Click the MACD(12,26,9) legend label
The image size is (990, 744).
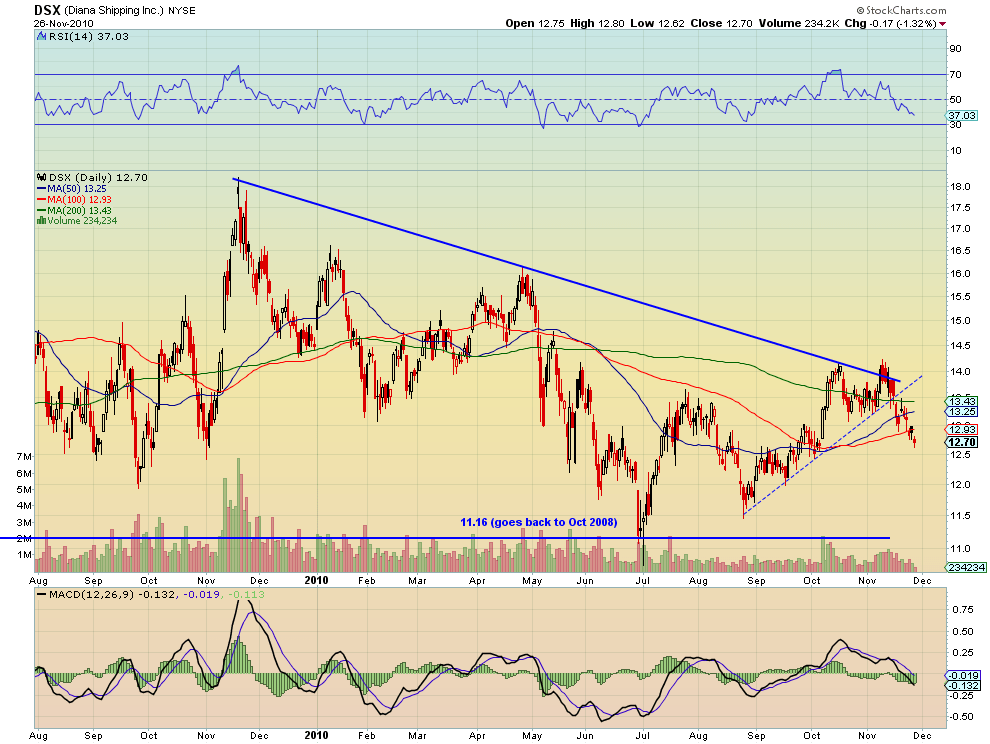[91, 595]
